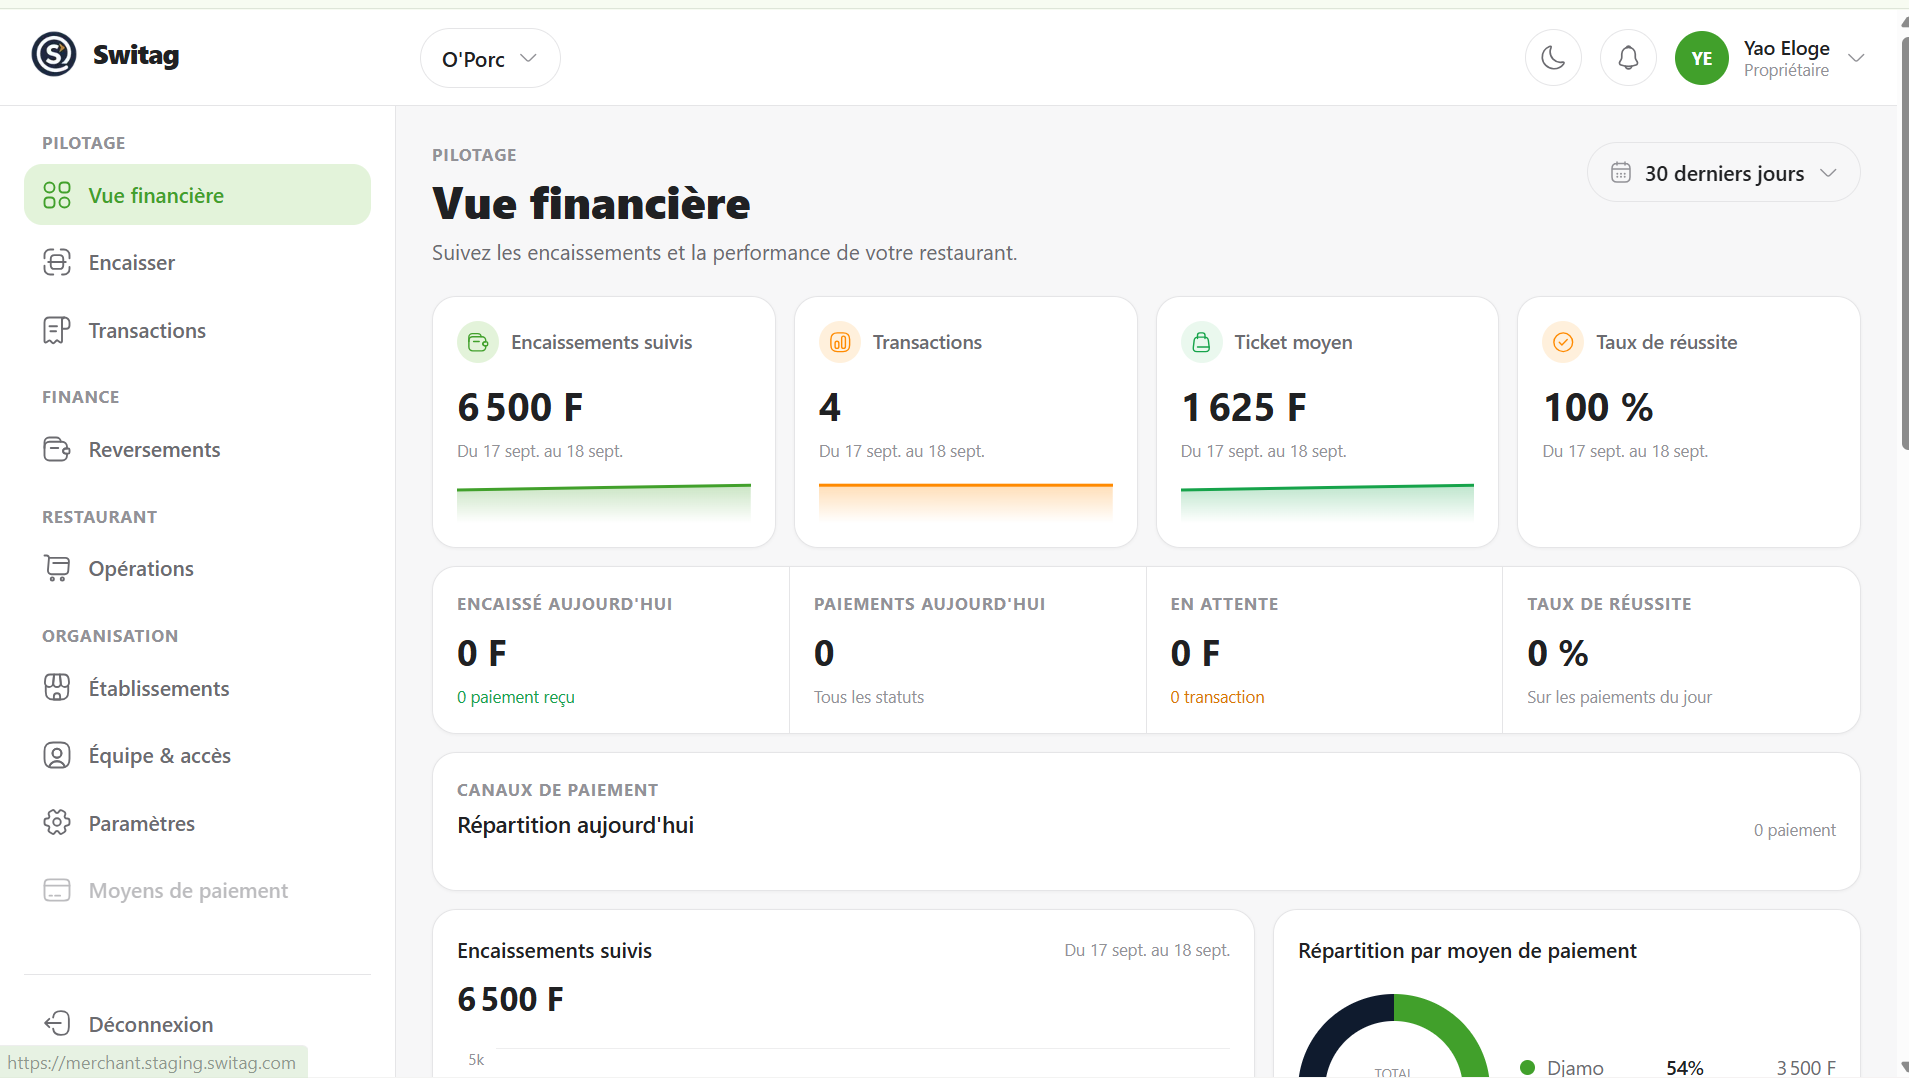Image resolution: width=1909 pixels, height=1078 pixels.
Task: Expand the Yao Eloge account menu chevron
Action: tap(1856, 58)
